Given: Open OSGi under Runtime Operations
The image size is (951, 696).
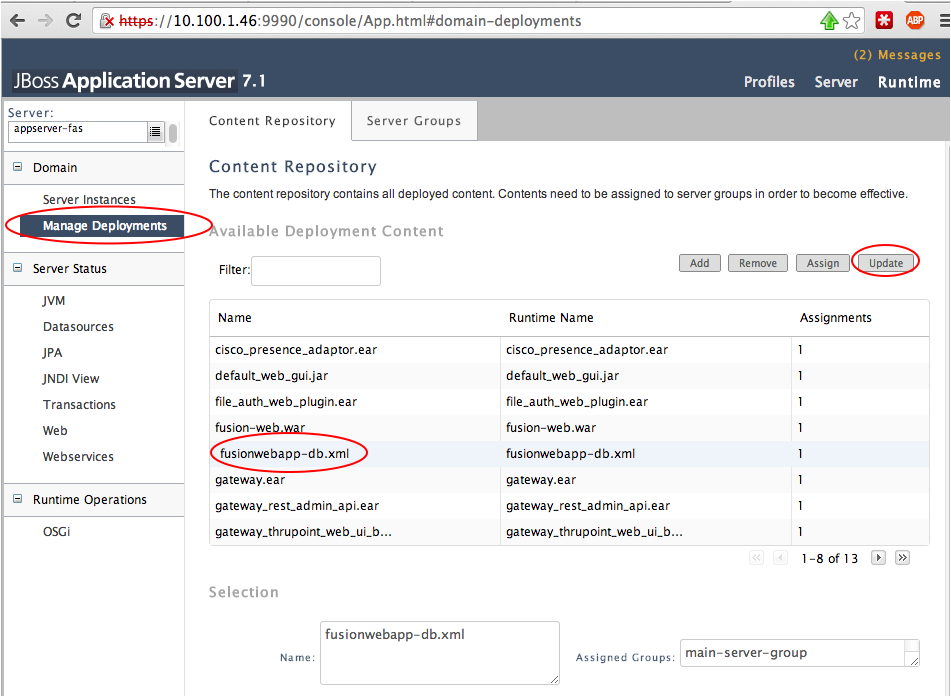Looking at the screenshot, I should [x=56, y=532].
